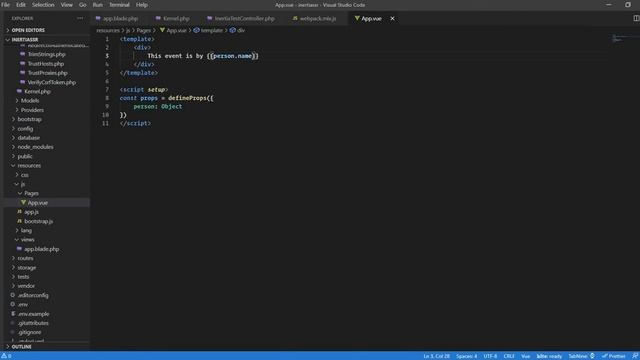Click Pages in the breadcrumb
The height and width of the screenshot is (360, 640).
pos(143,31)
